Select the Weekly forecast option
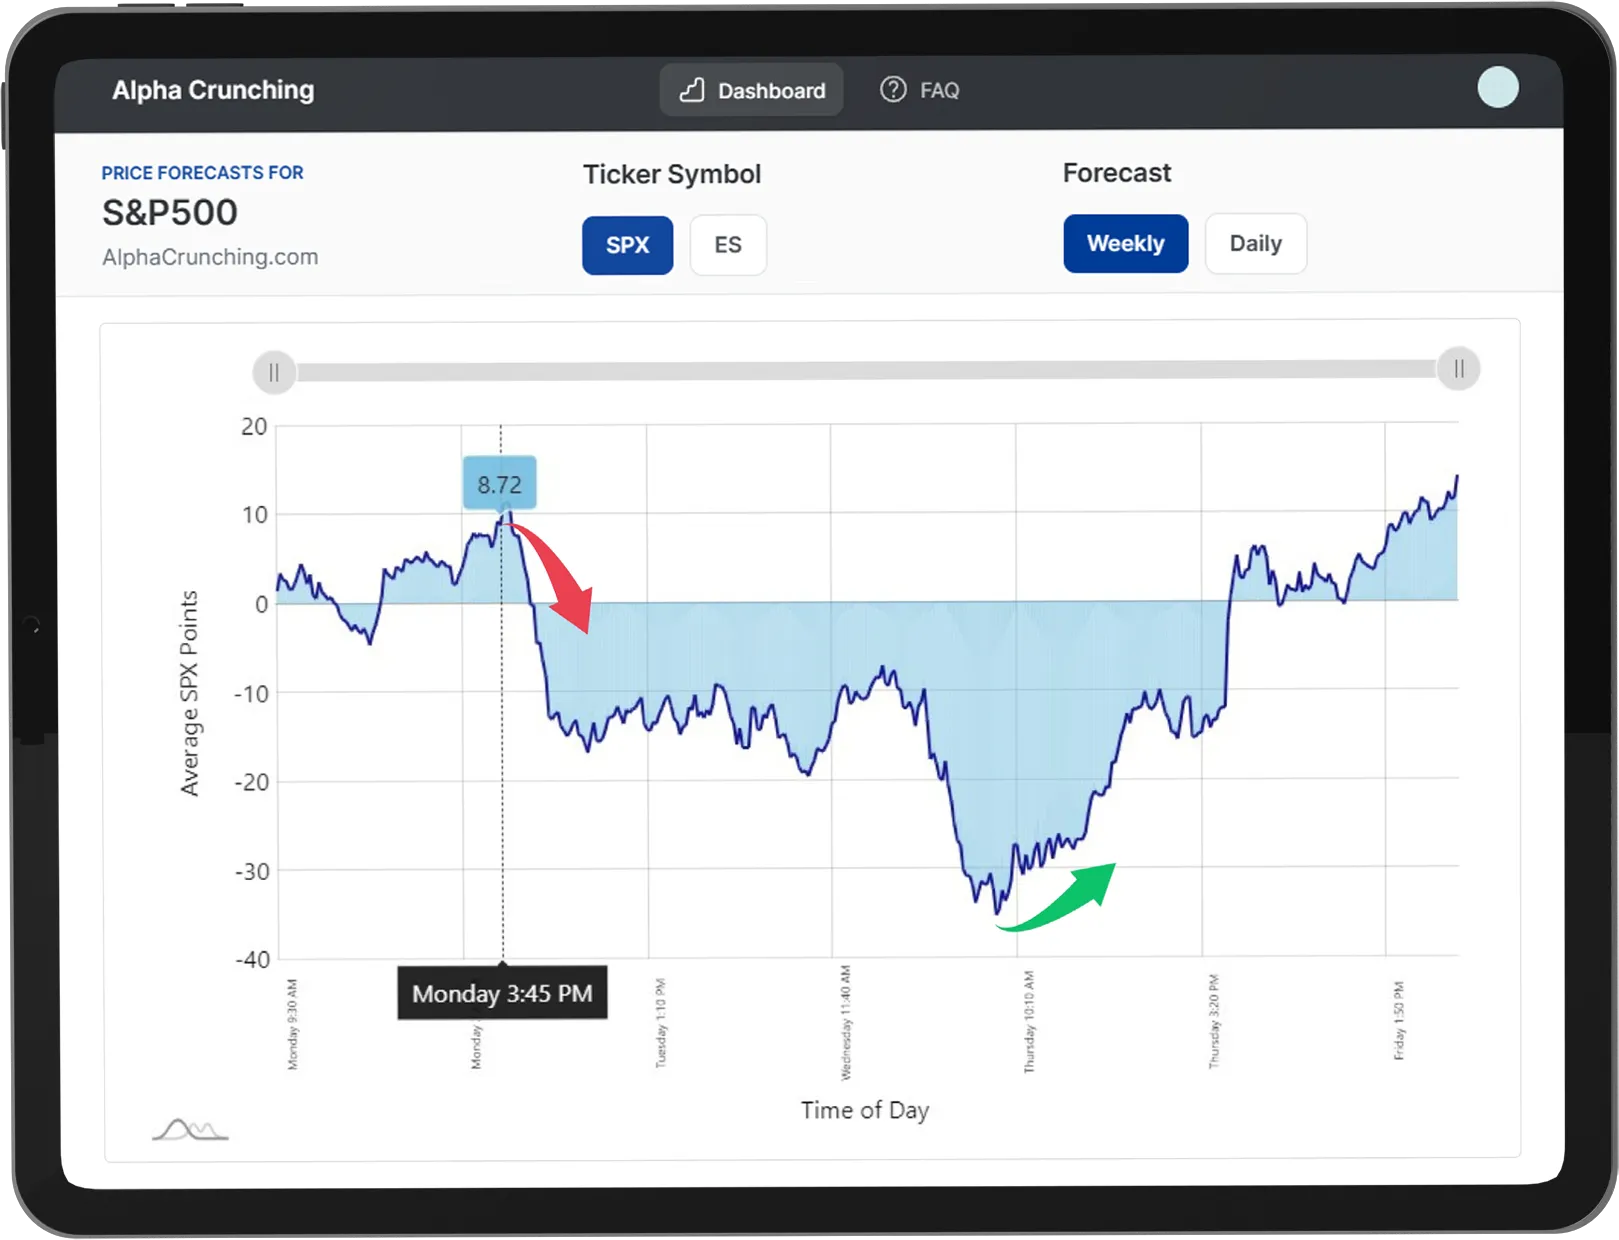This screenshot has height=1240, width=1619. click(1125, 243)
